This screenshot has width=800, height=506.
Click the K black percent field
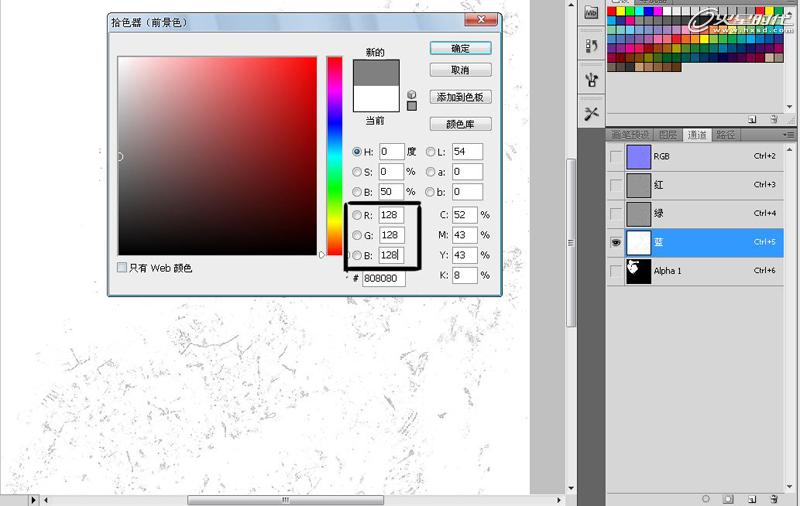(464, 275)
